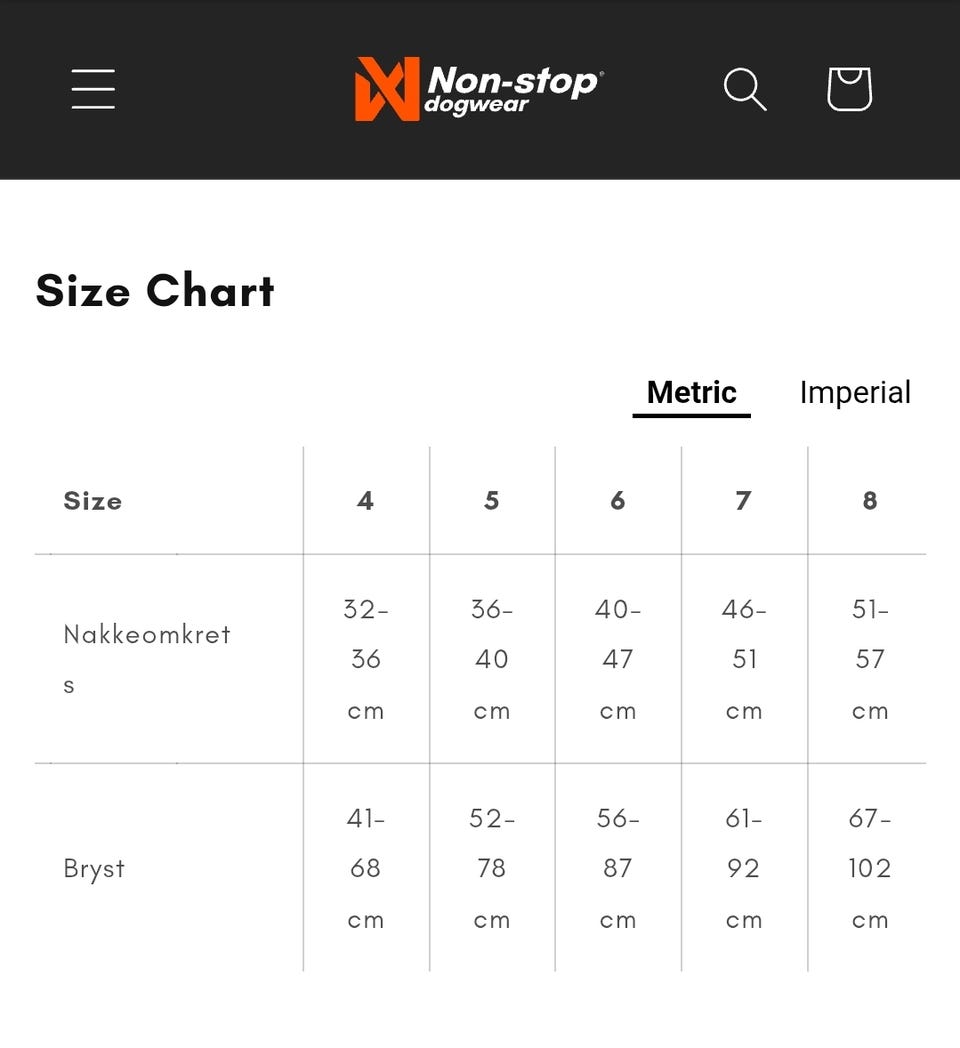Click neck measurement 51-57 cm cell
Viewport: 960px width, 1048px height.
870,659
